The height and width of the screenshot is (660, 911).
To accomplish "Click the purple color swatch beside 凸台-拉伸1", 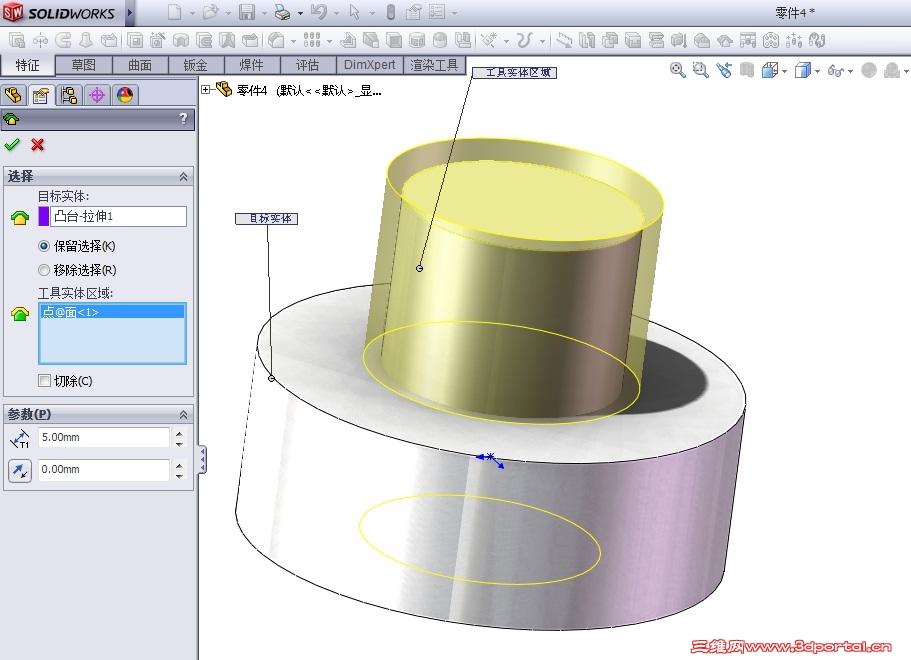I will pos(44,216).
